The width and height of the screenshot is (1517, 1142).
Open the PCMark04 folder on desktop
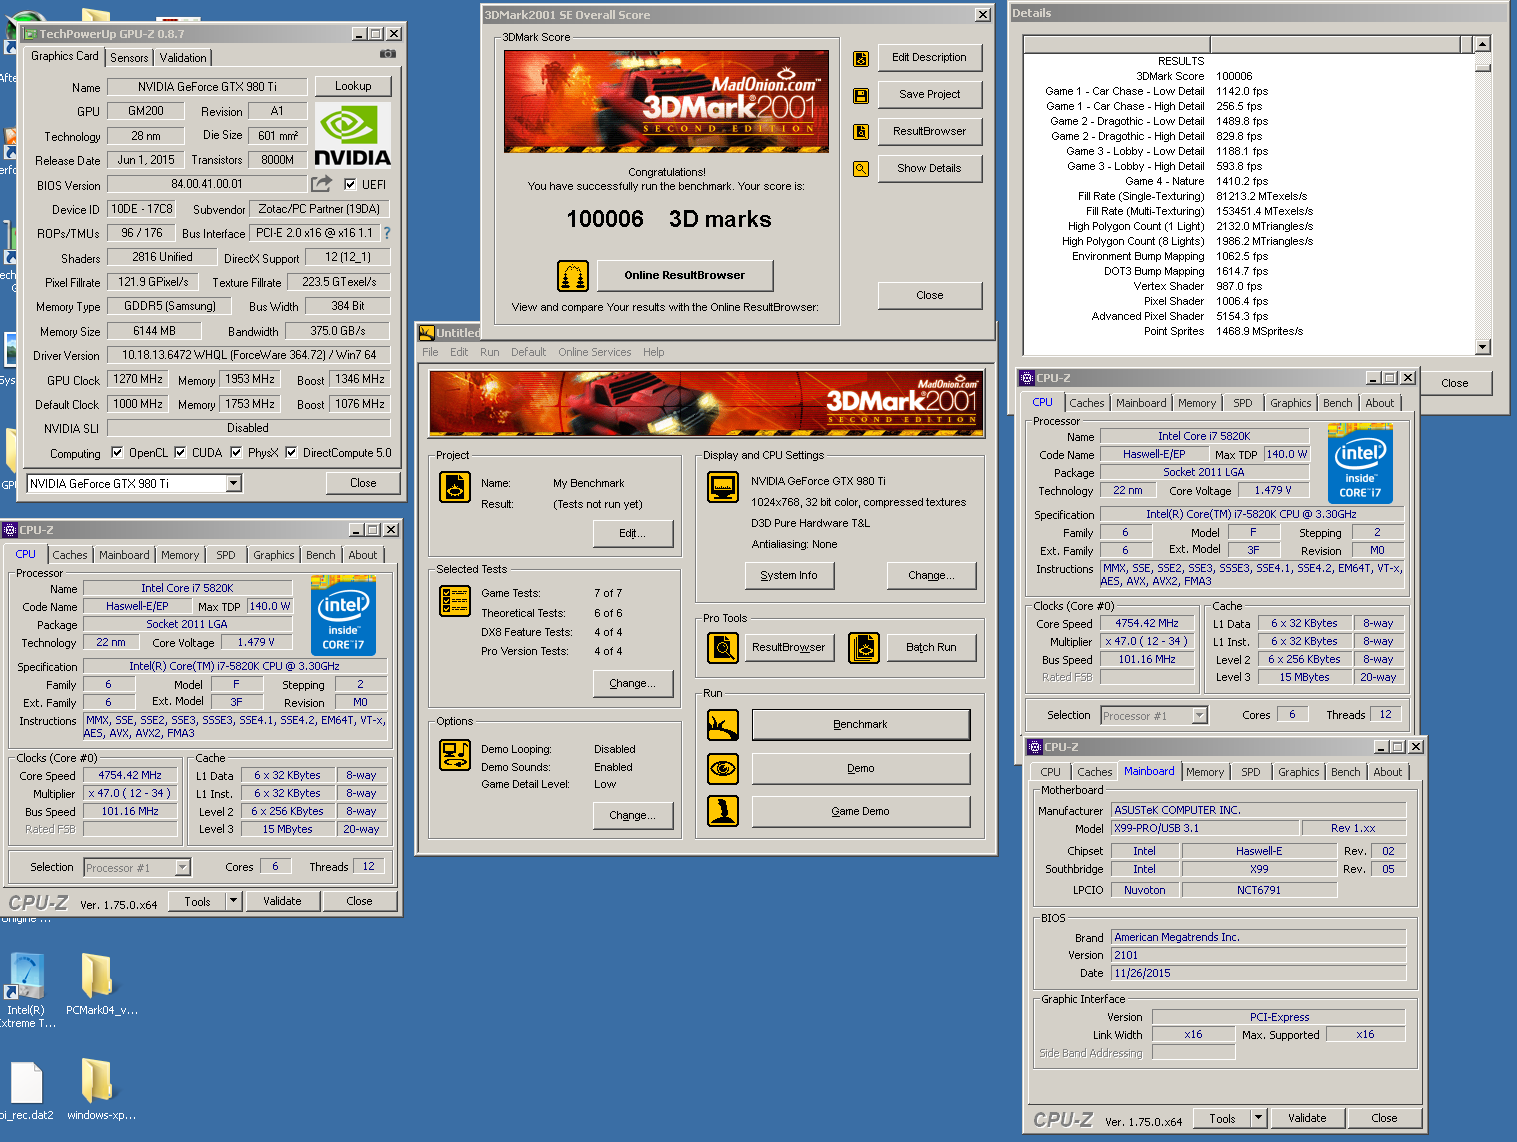[x=97, y=985]
